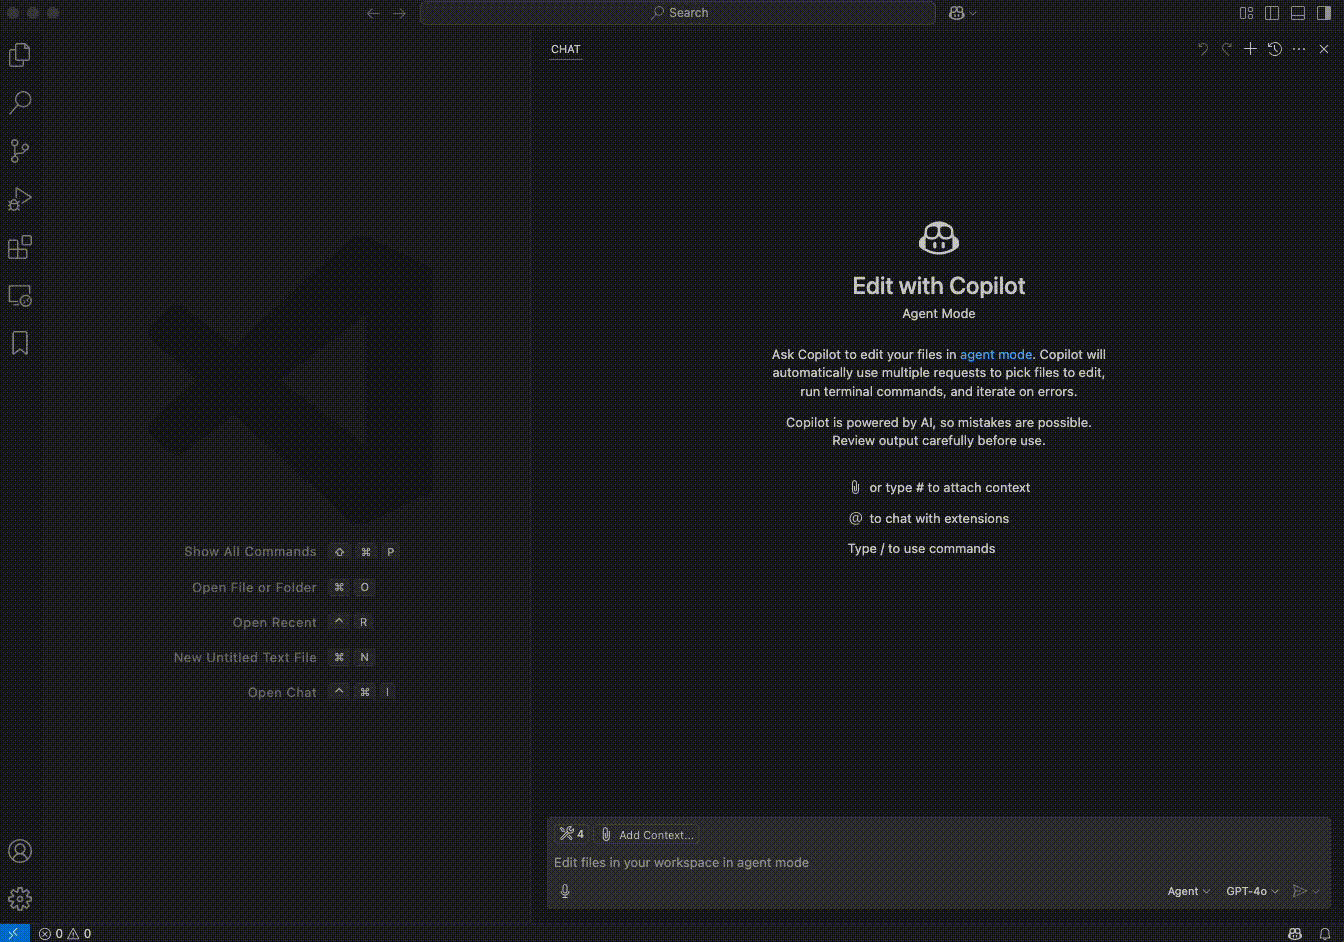Click Open Chat text

point(282,692)
